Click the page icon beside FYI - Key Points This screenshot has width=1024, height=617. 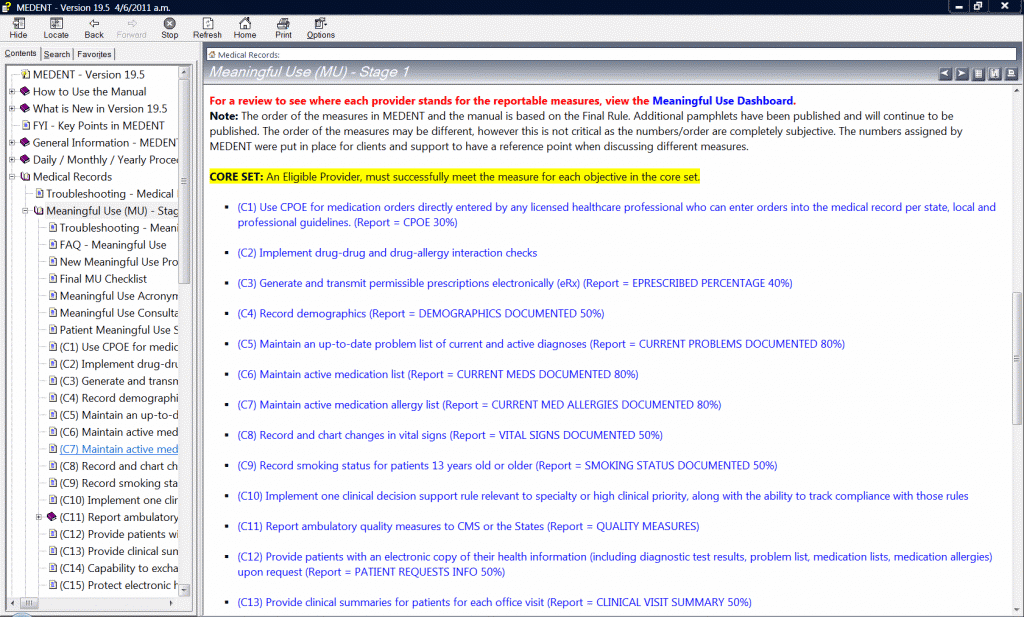point(26,125)
